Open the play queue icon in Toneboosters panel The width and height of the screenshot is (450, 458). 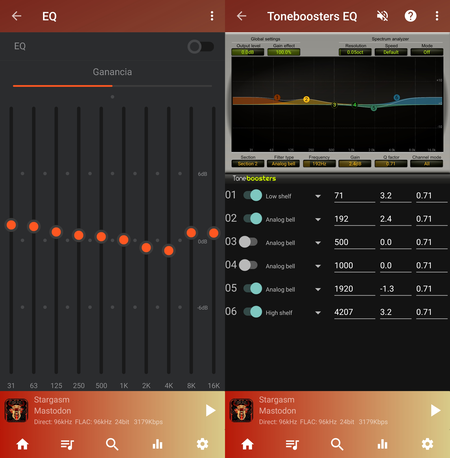click(292, 444)
